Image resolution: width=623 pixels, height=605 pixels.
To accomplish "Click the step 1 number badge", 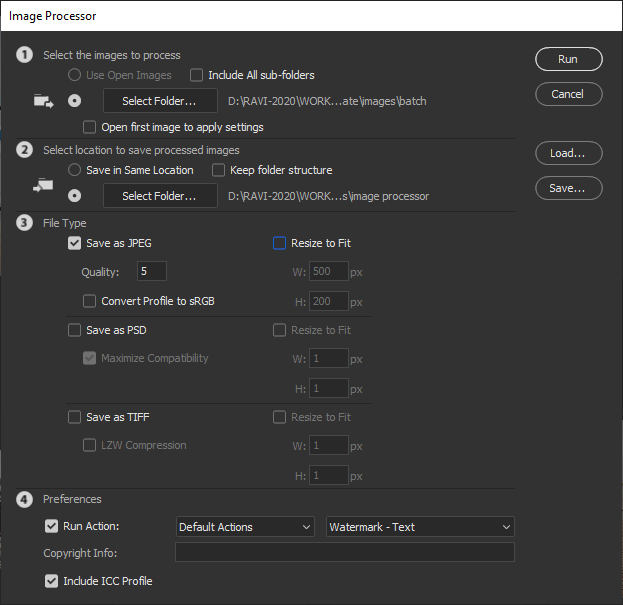I will click(x=24, y=55).
